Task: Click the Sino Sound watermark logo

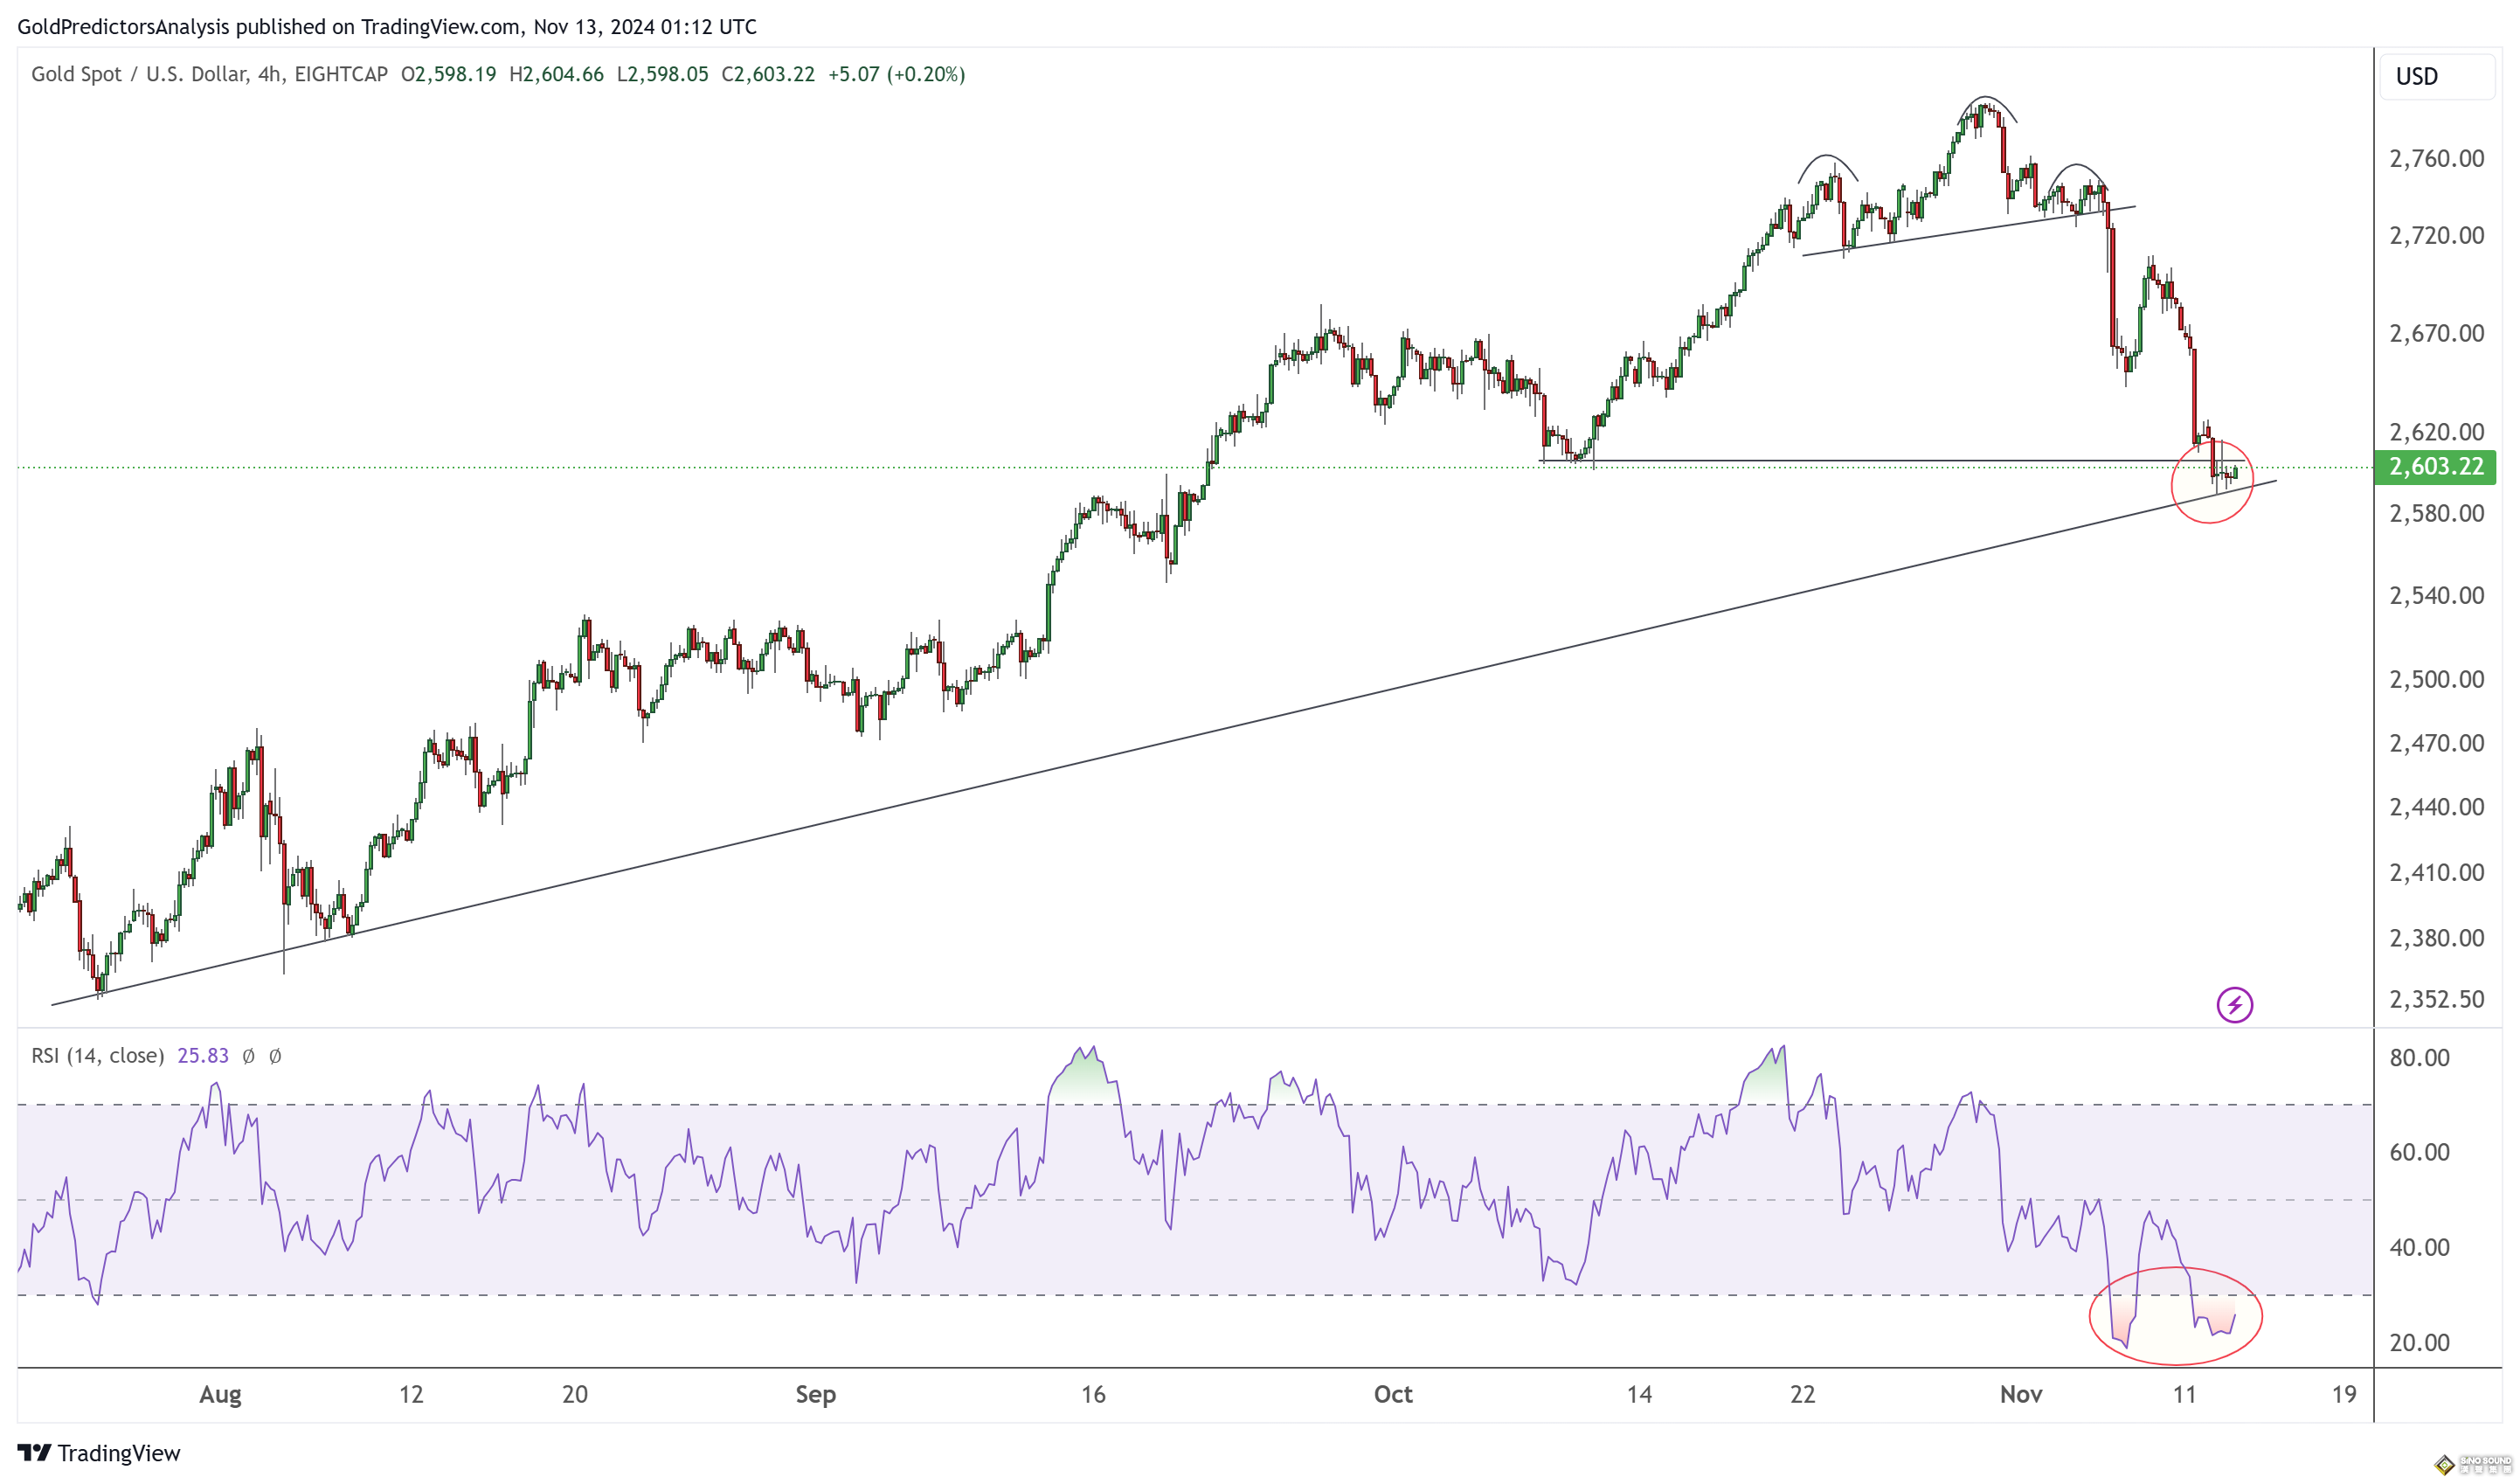Action: point(2472,1464)
